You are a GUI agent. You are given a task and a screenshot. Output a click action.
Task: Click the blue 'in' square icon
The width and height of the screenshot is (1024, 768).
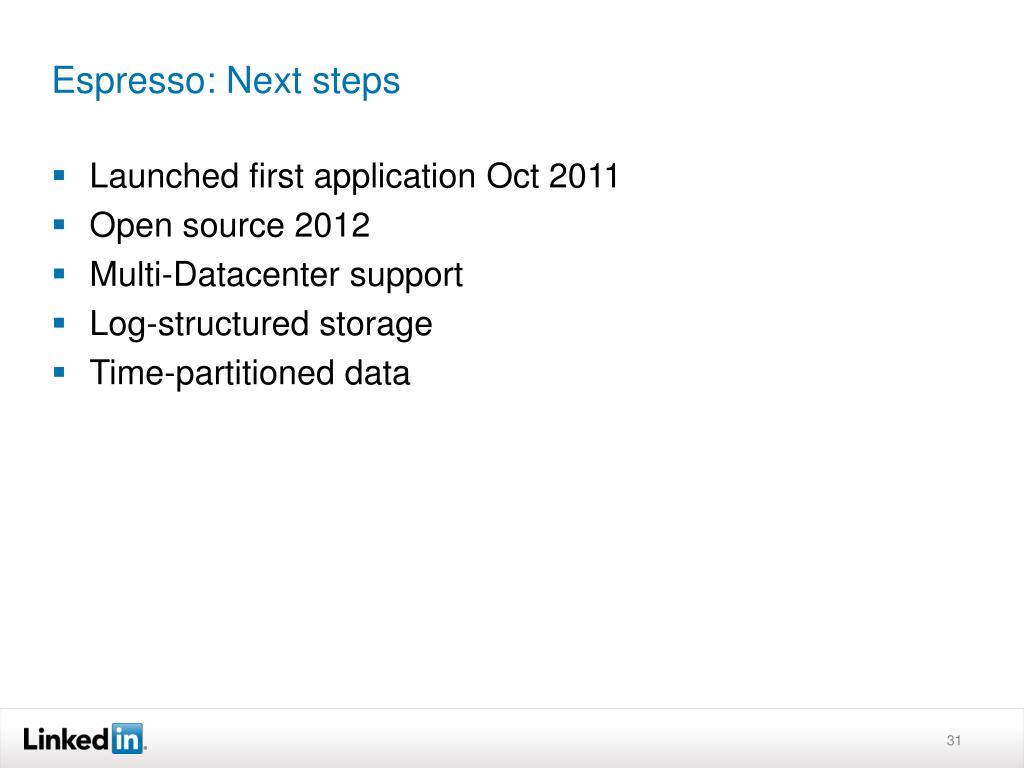click(x=127, y=739)
